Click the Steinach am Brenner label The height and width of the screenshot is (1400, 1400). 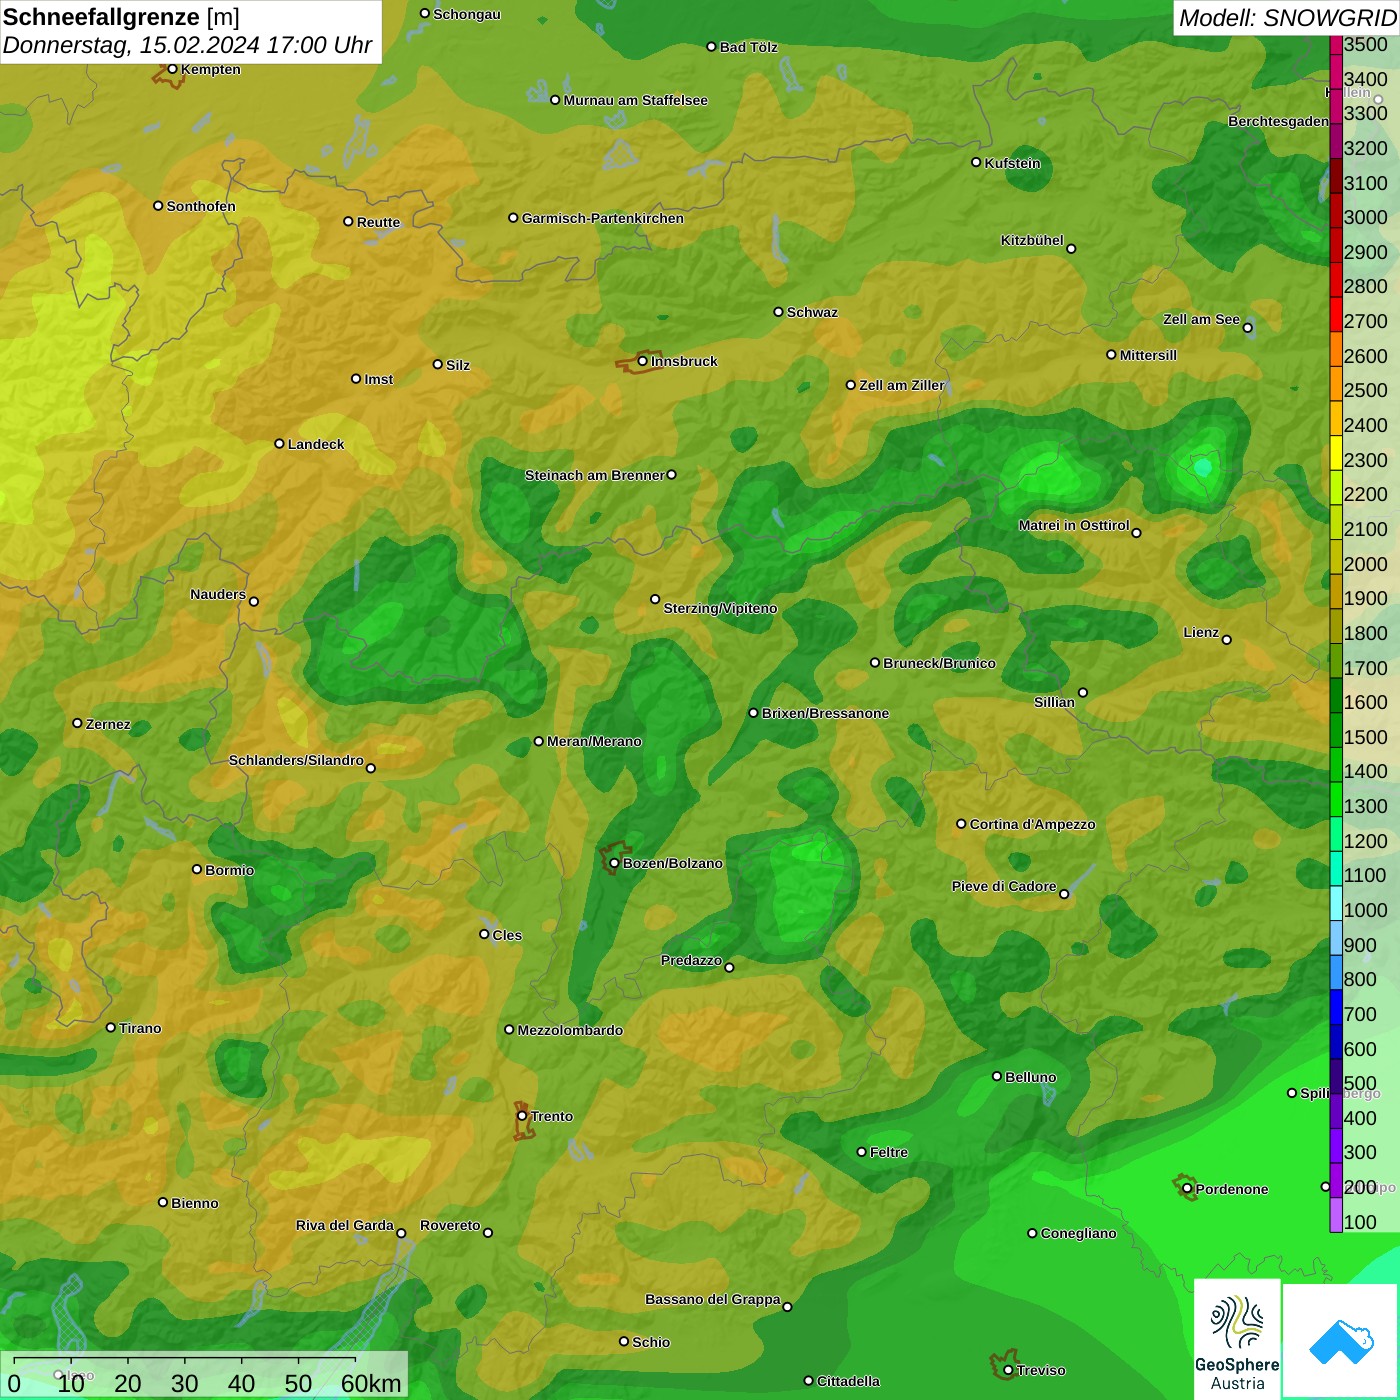[x=594, y=475]
